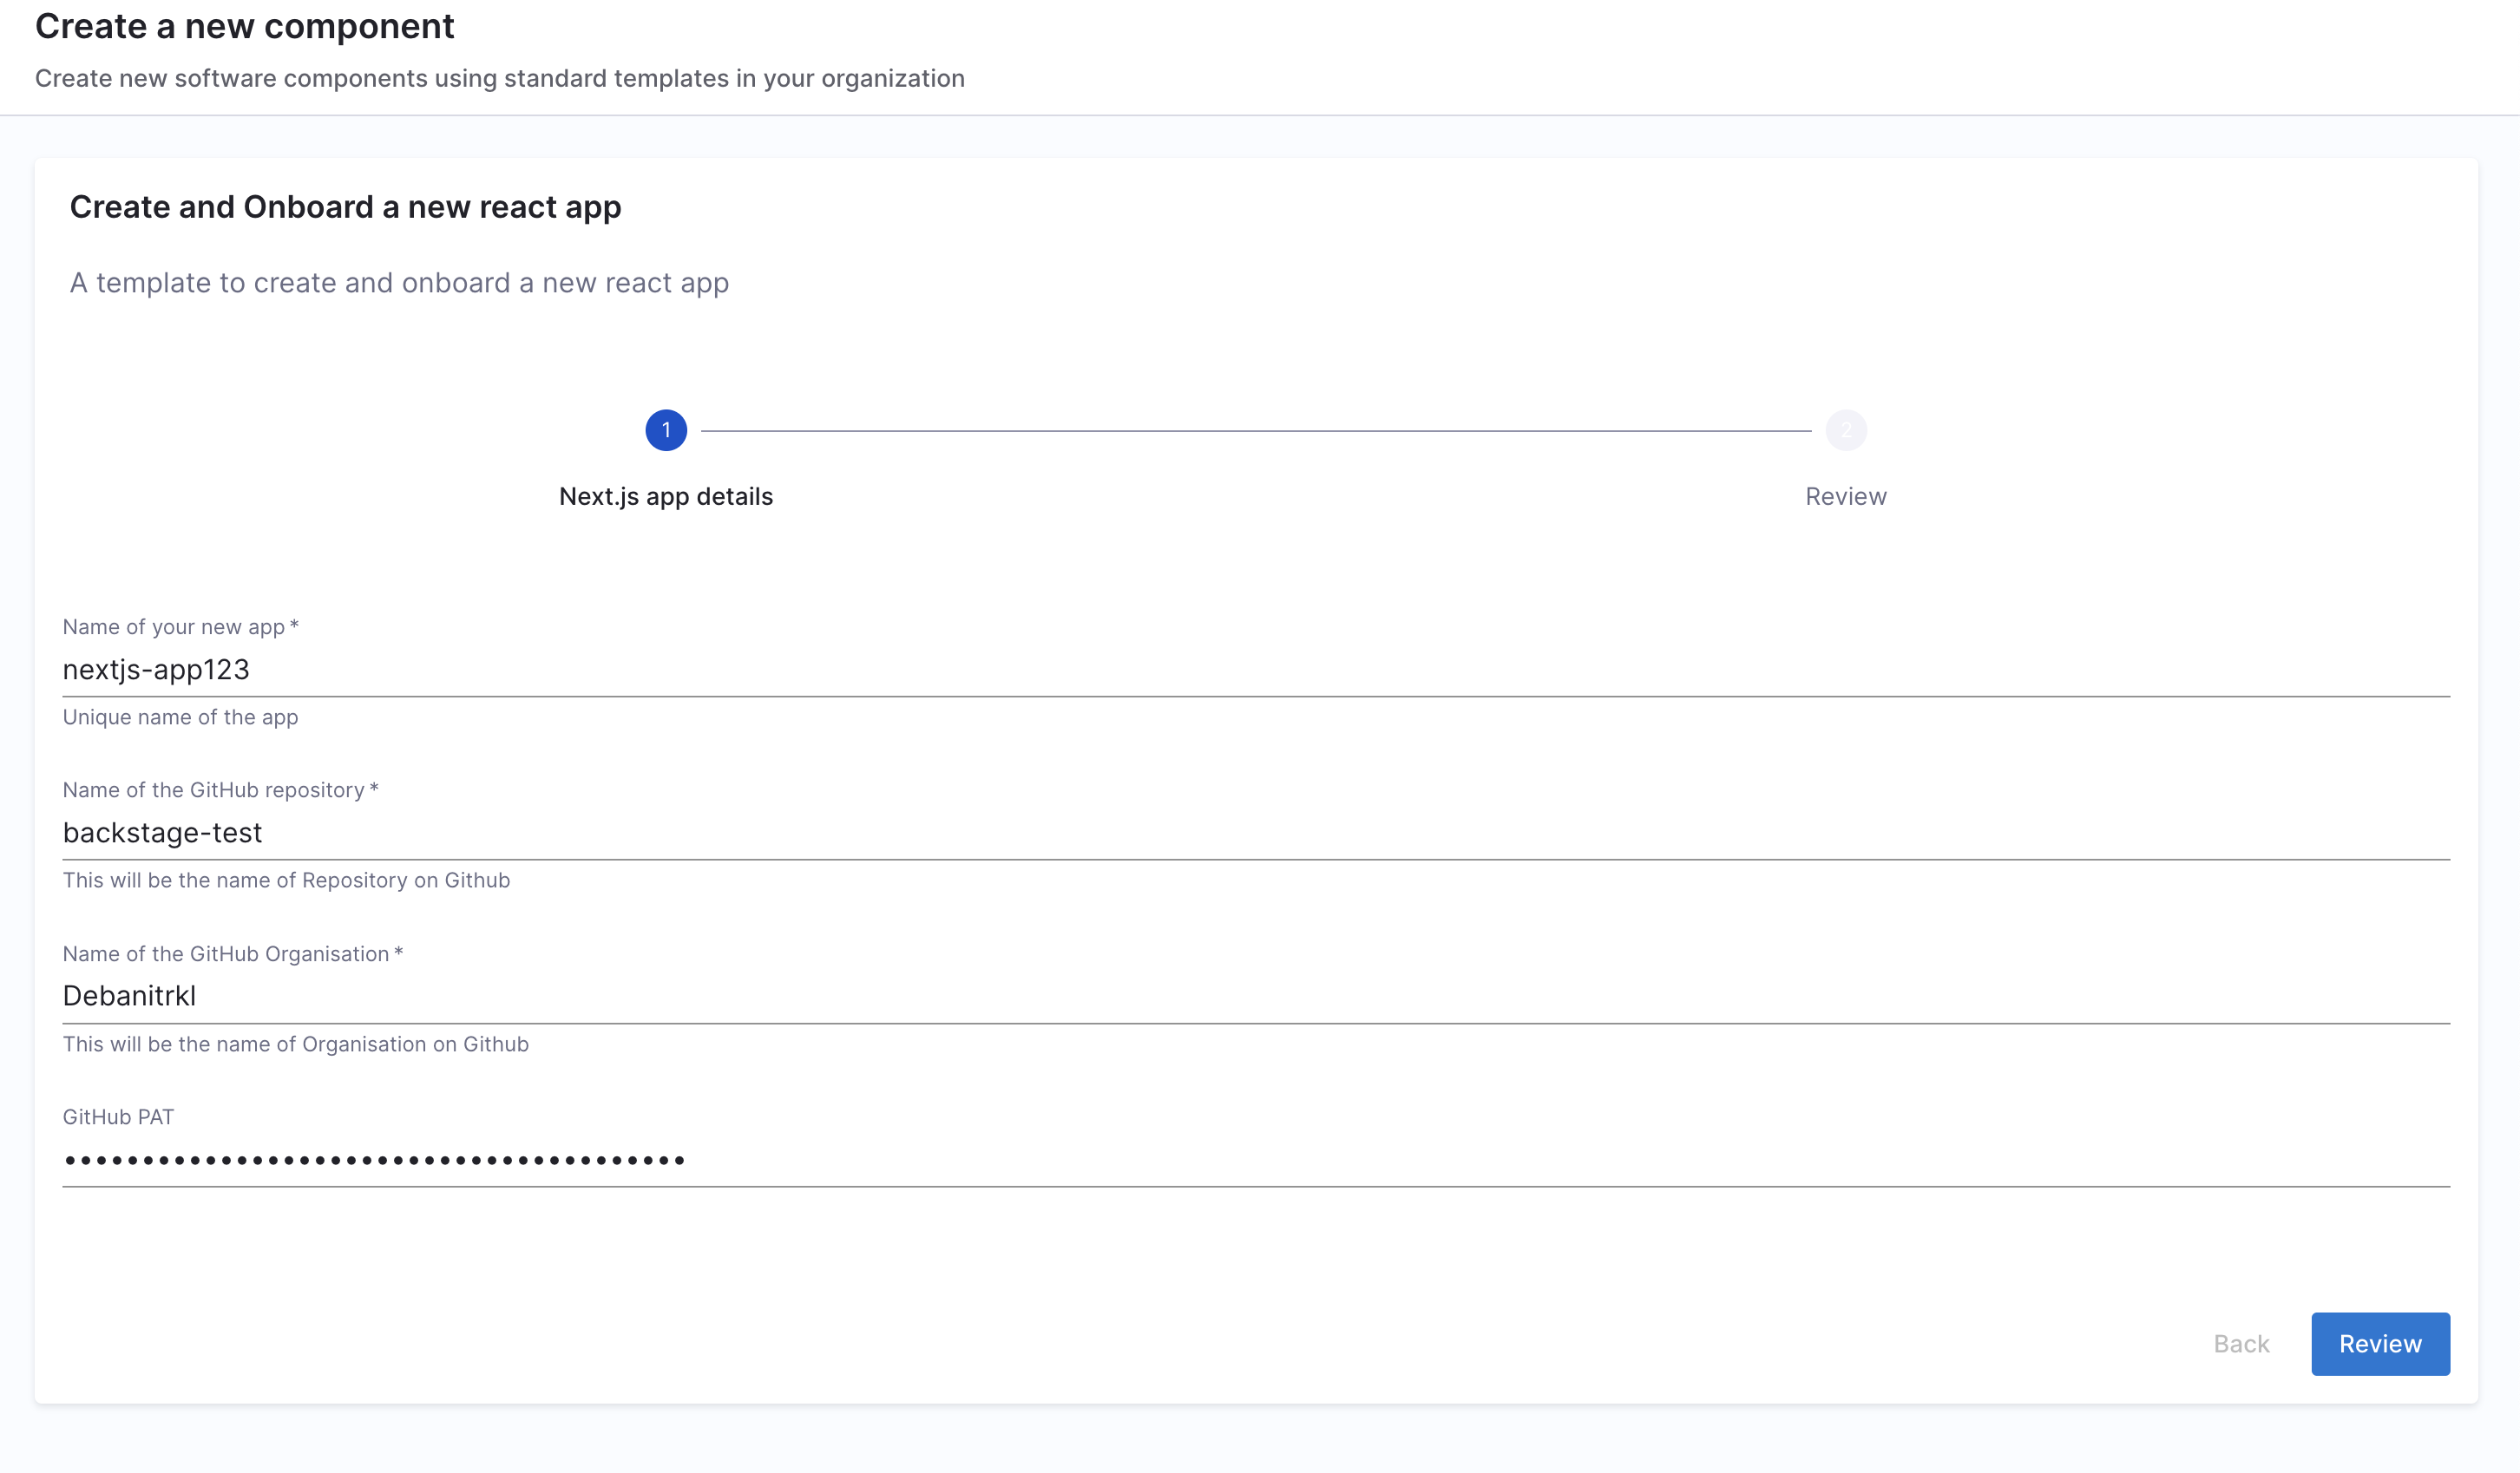The height and width of the screenshot is (1473, 2520).
Task: Click the 'GitHub PAT' label
Action: [118, 1117]
